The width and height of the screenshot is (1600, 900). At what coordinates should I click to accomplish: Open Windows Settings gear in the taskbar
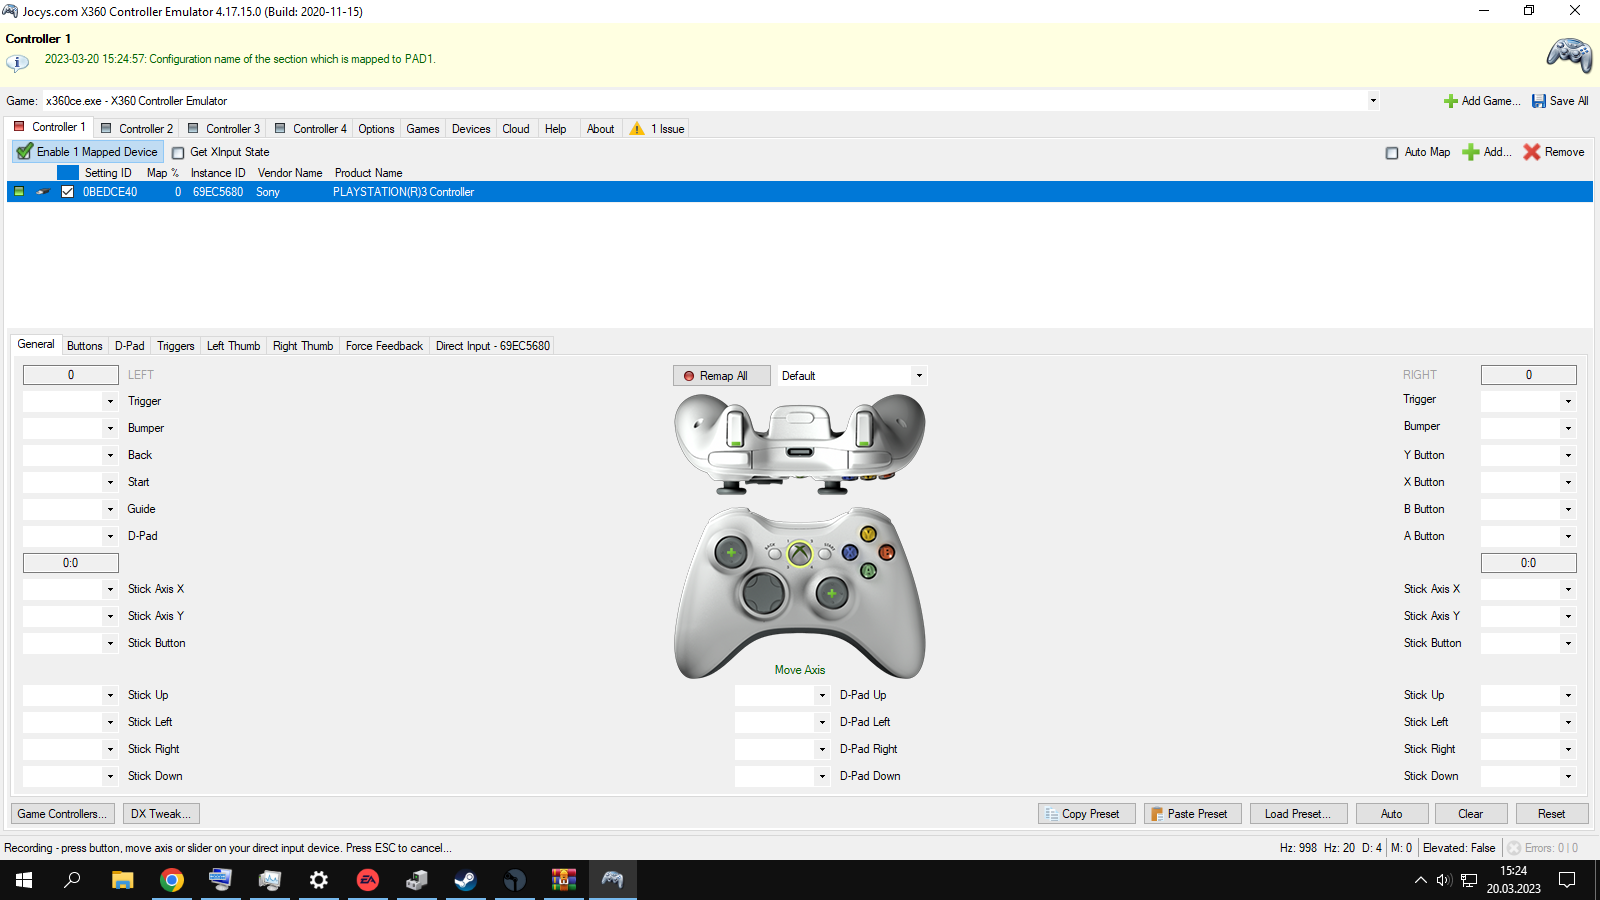click(319, 880)
